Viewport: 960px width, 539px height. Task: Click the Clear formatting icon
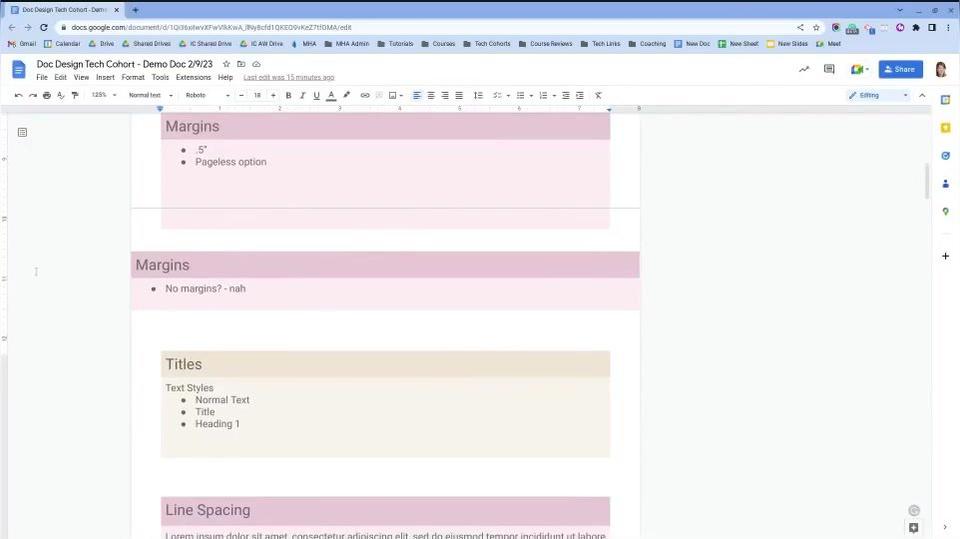(598, 95)
